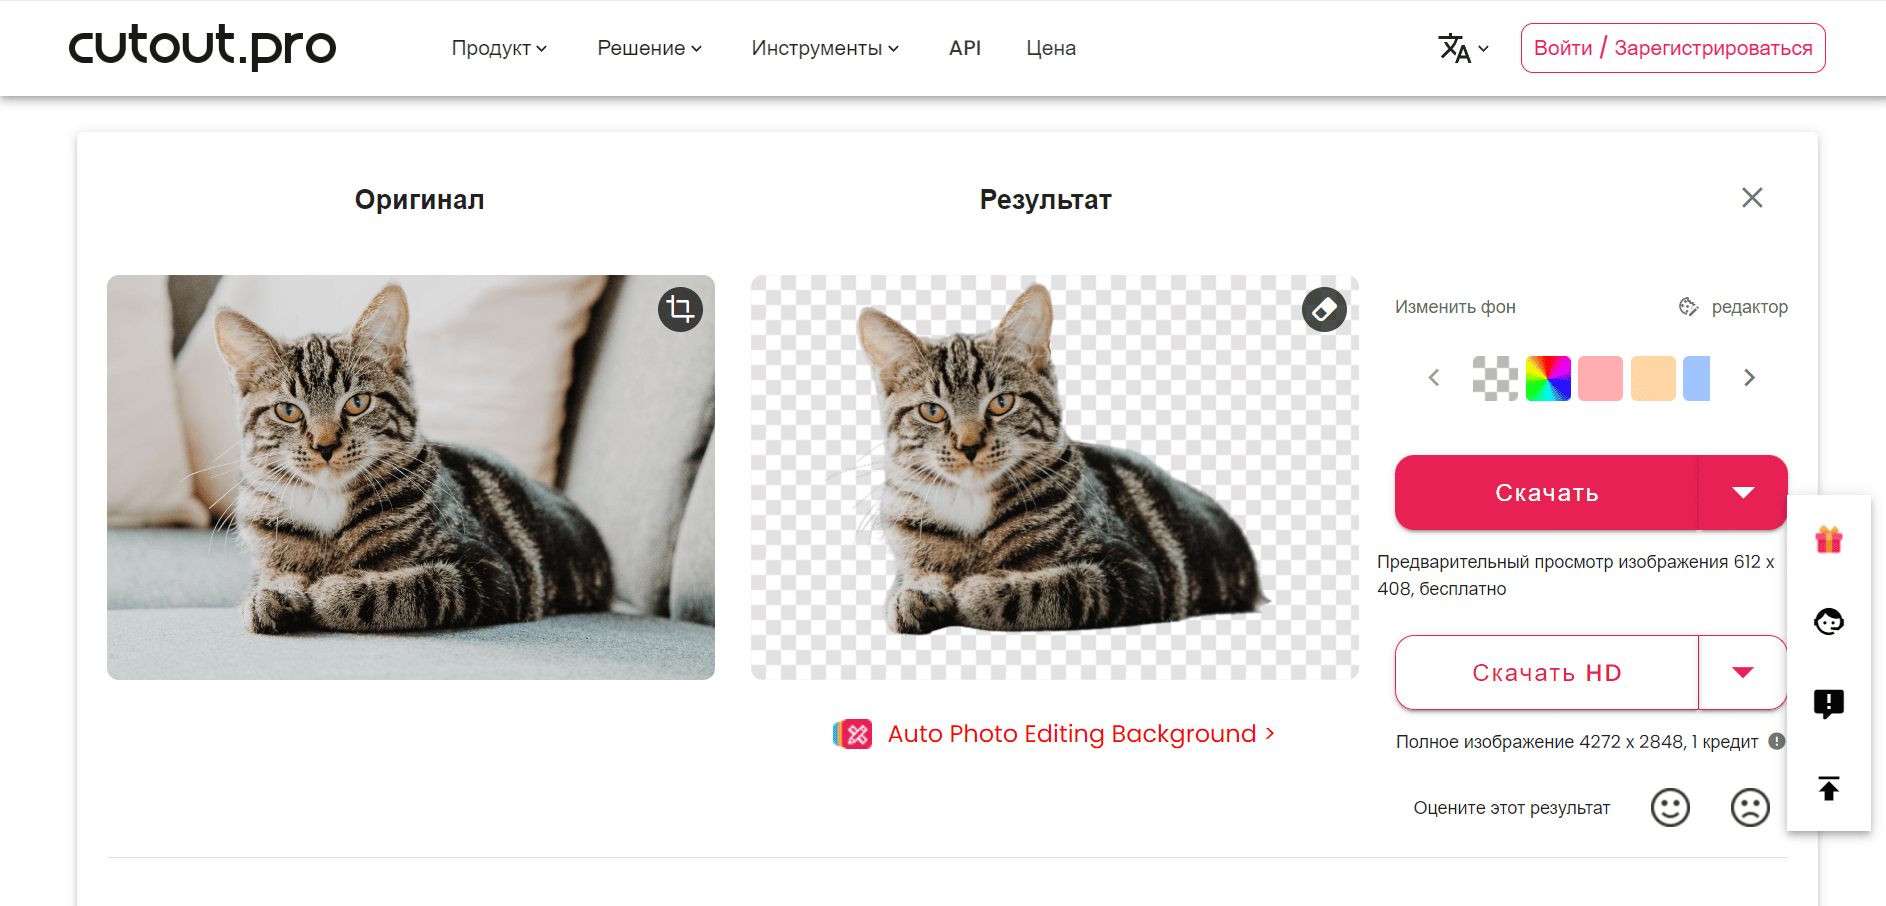Click the eraser icon on result image

pyautogui.click(x=1324, y=309)
